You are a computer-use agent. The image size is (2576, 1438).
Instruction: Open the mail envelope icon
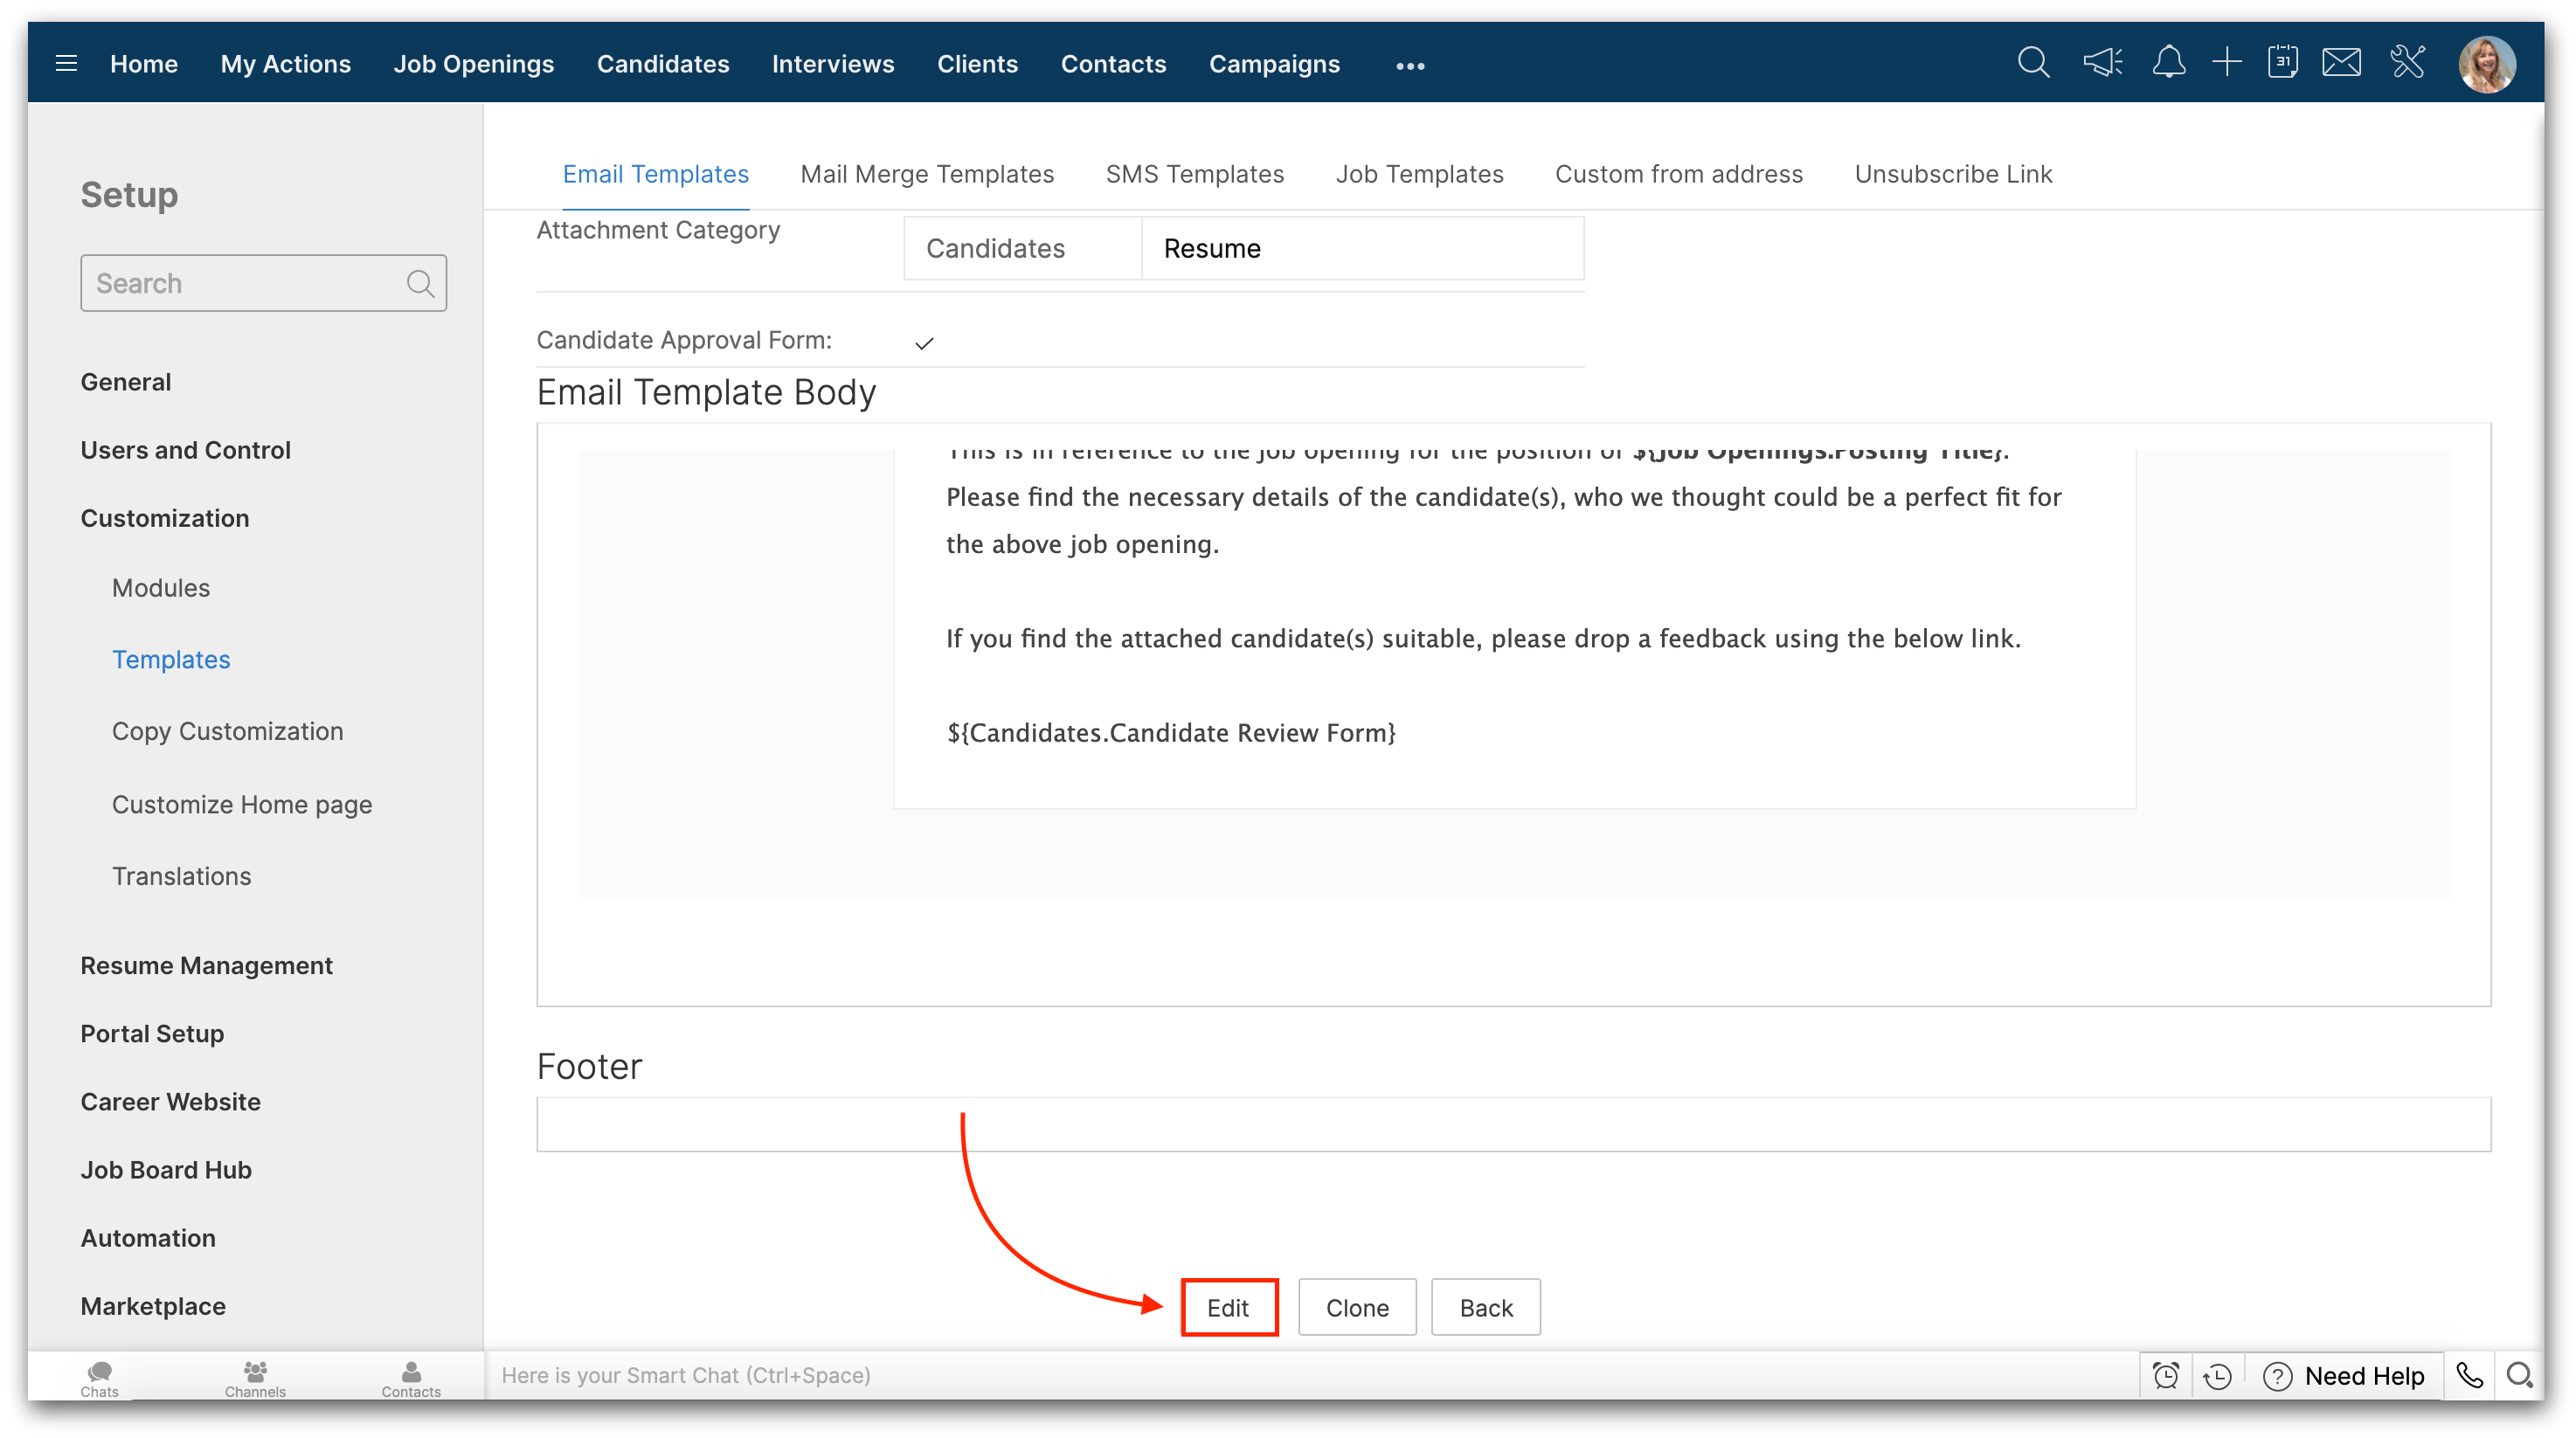tap(2342, 63)
